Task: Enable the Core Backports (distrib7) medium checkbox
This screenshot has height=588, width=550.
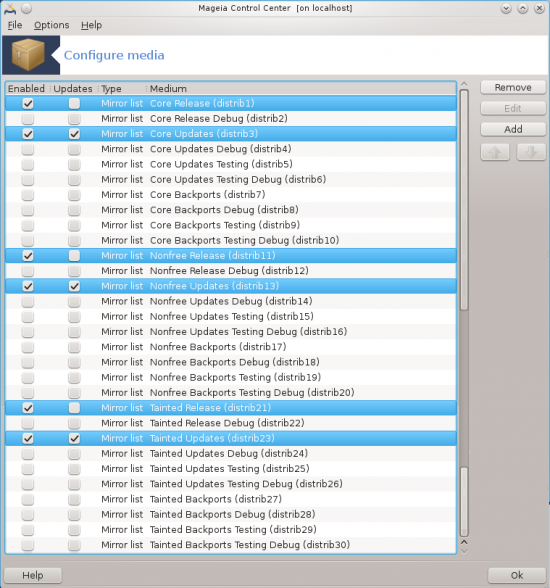Action: (x=28, y=195)
